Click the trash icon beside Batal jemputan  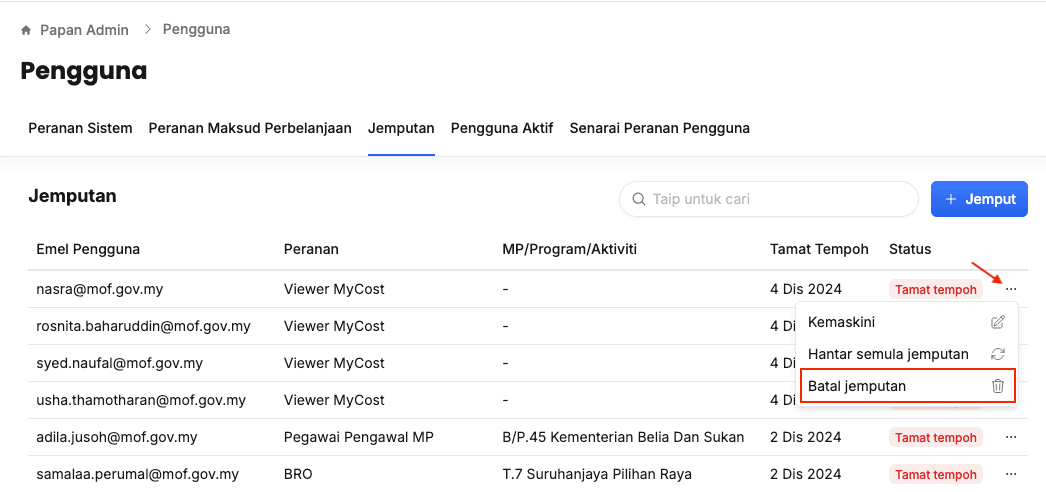tap(997, 386)
